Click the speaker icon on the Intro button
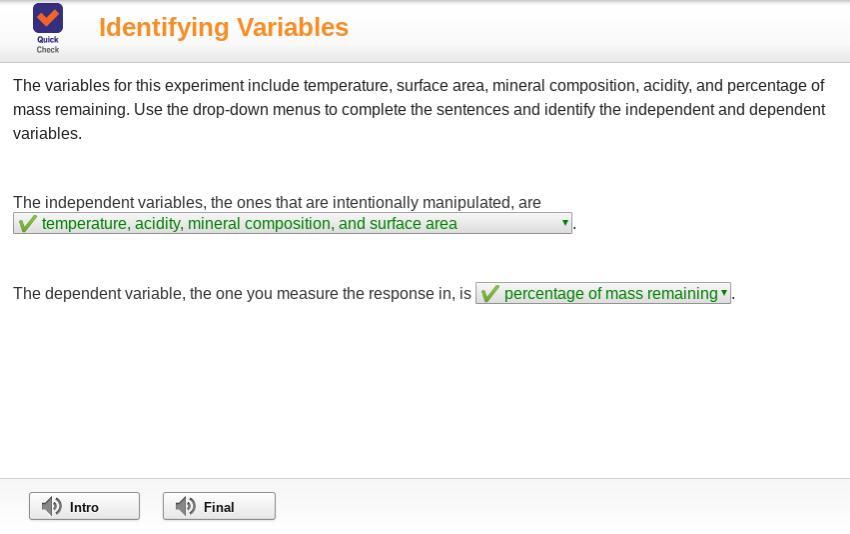850x534 pixels. [x=51, y=506]
